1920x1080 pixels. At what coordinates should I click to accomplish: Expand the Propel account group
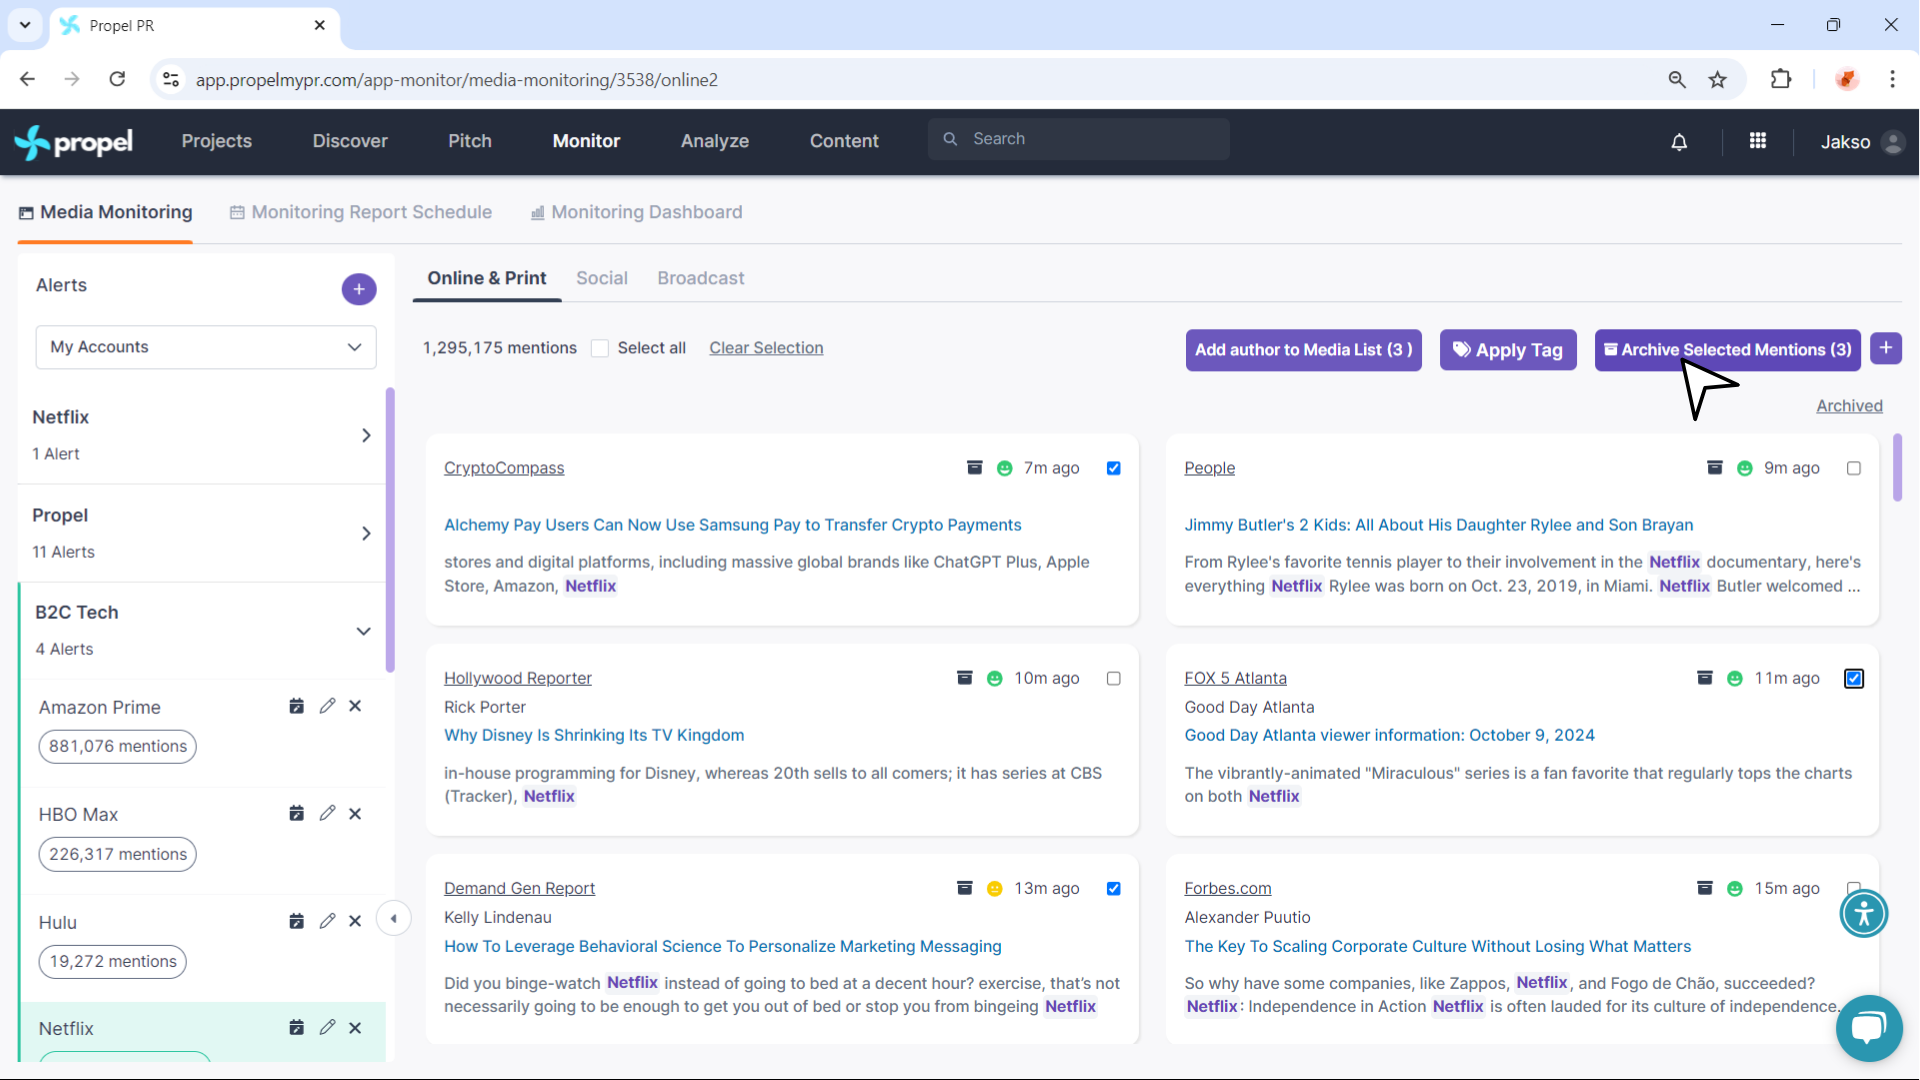[x=366, y=533]
